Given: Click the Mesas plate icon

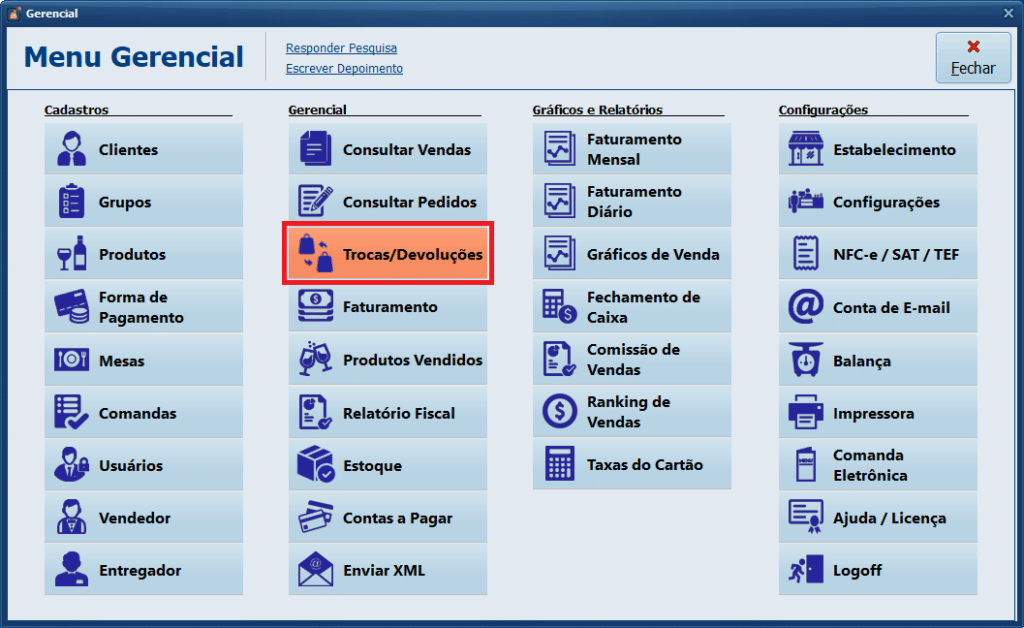Looking at the screenshot, I should click(x=72, y=361).
